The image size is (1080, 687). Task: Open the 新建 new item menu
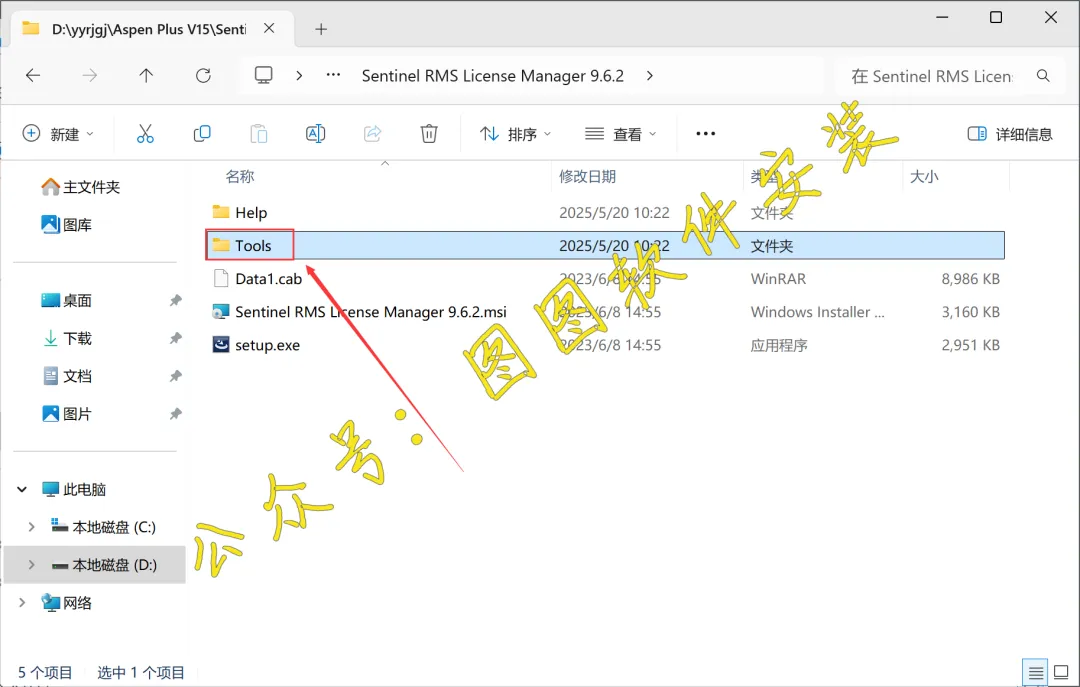[59, 134]
